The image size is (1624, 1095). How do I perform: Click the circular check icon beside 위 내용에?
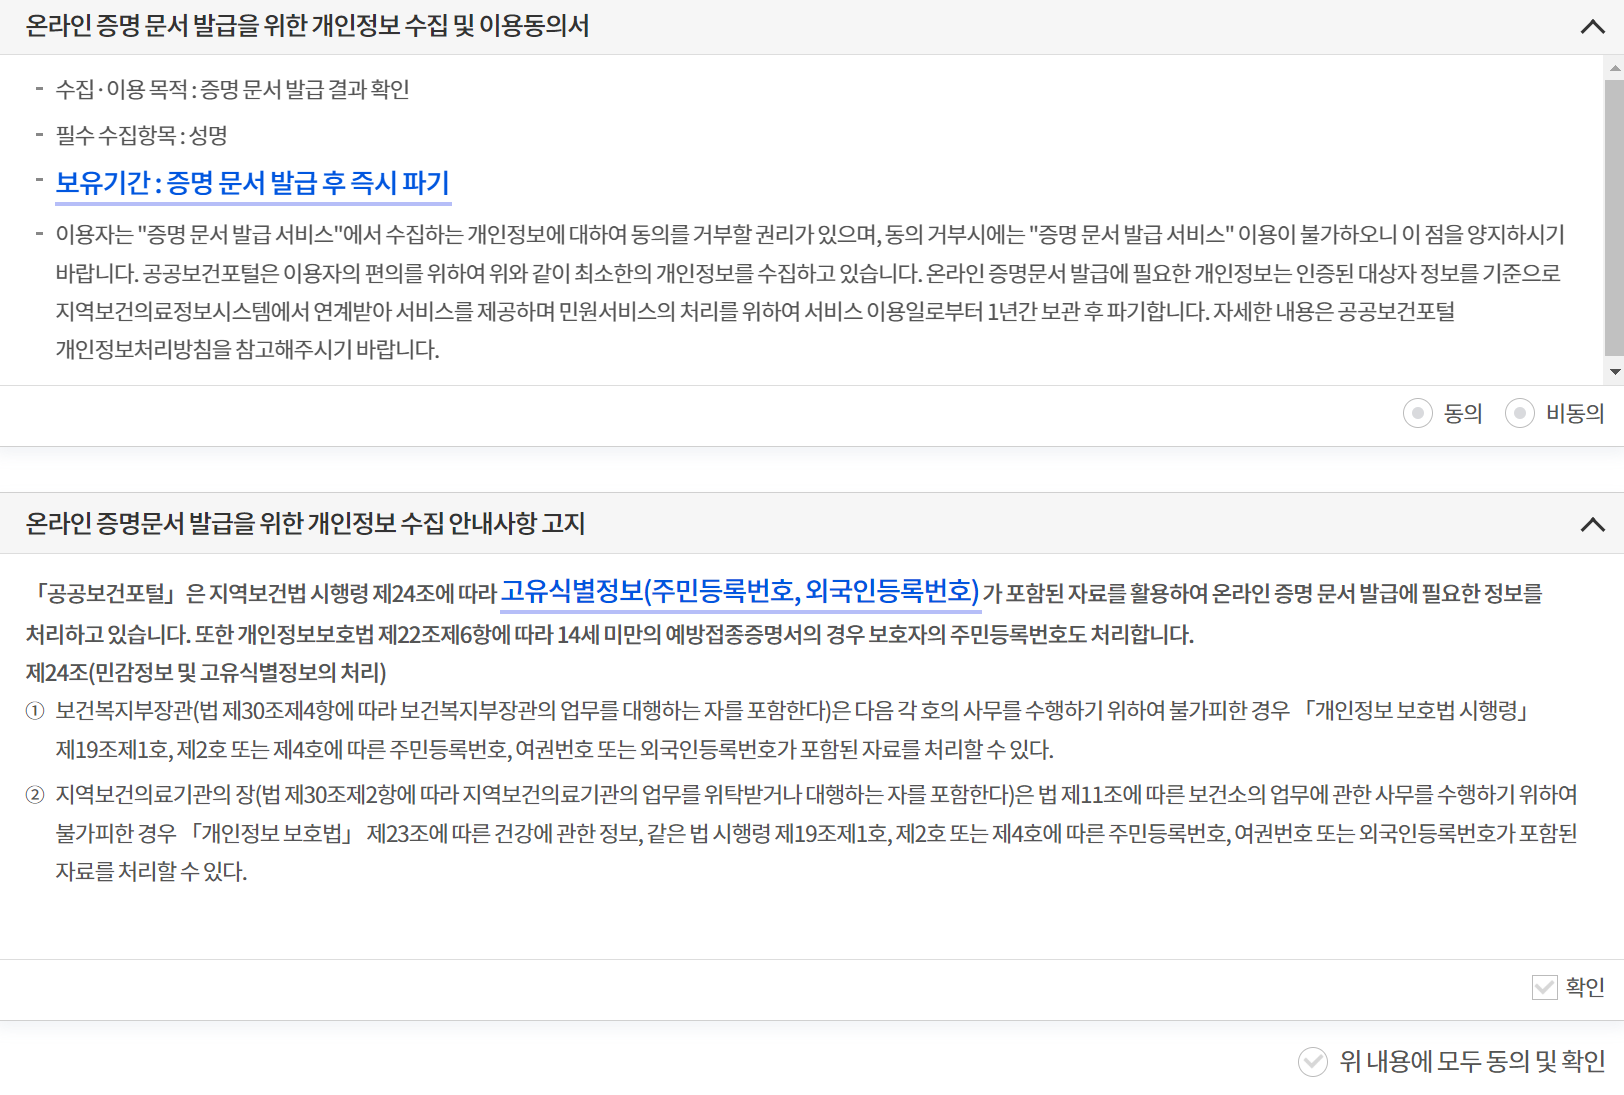1311,1063
